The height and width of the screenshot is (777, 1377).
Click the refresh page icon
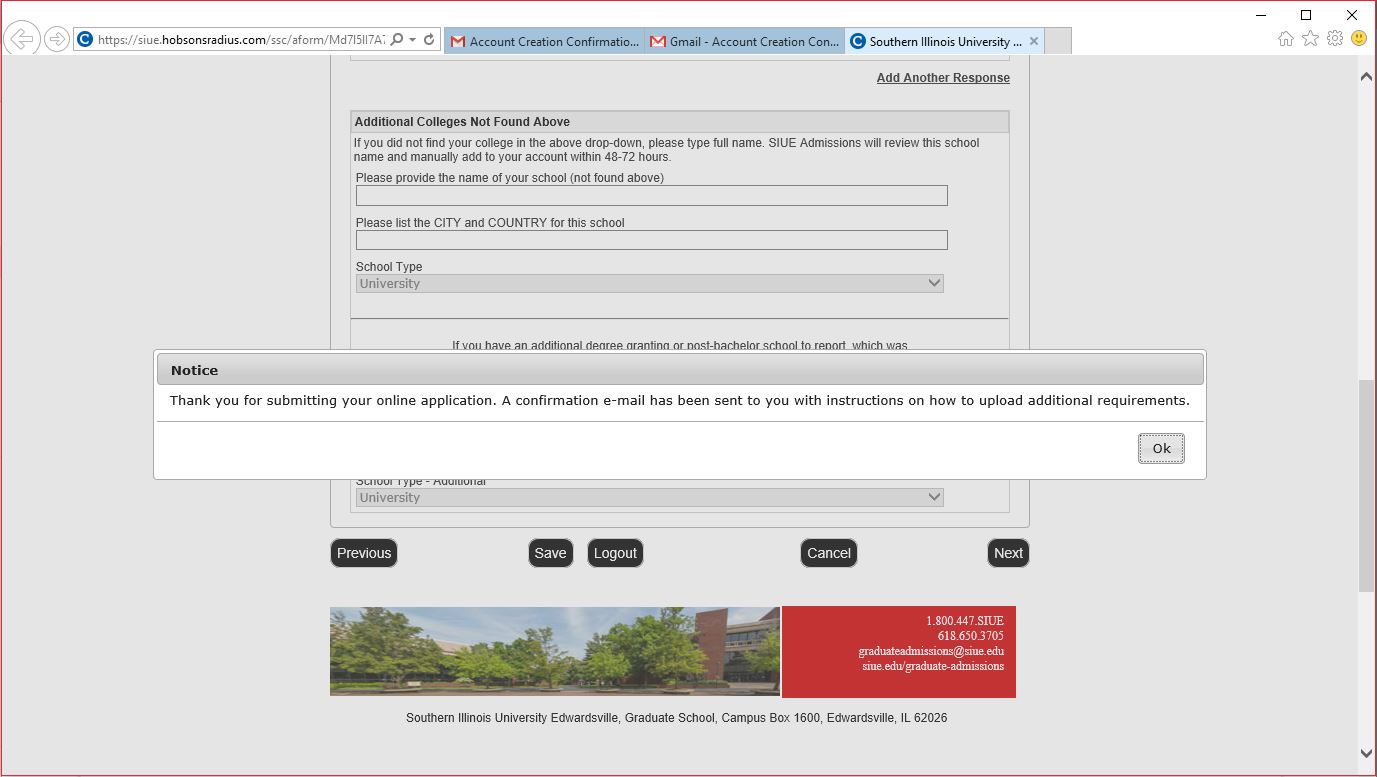[429, 40]
